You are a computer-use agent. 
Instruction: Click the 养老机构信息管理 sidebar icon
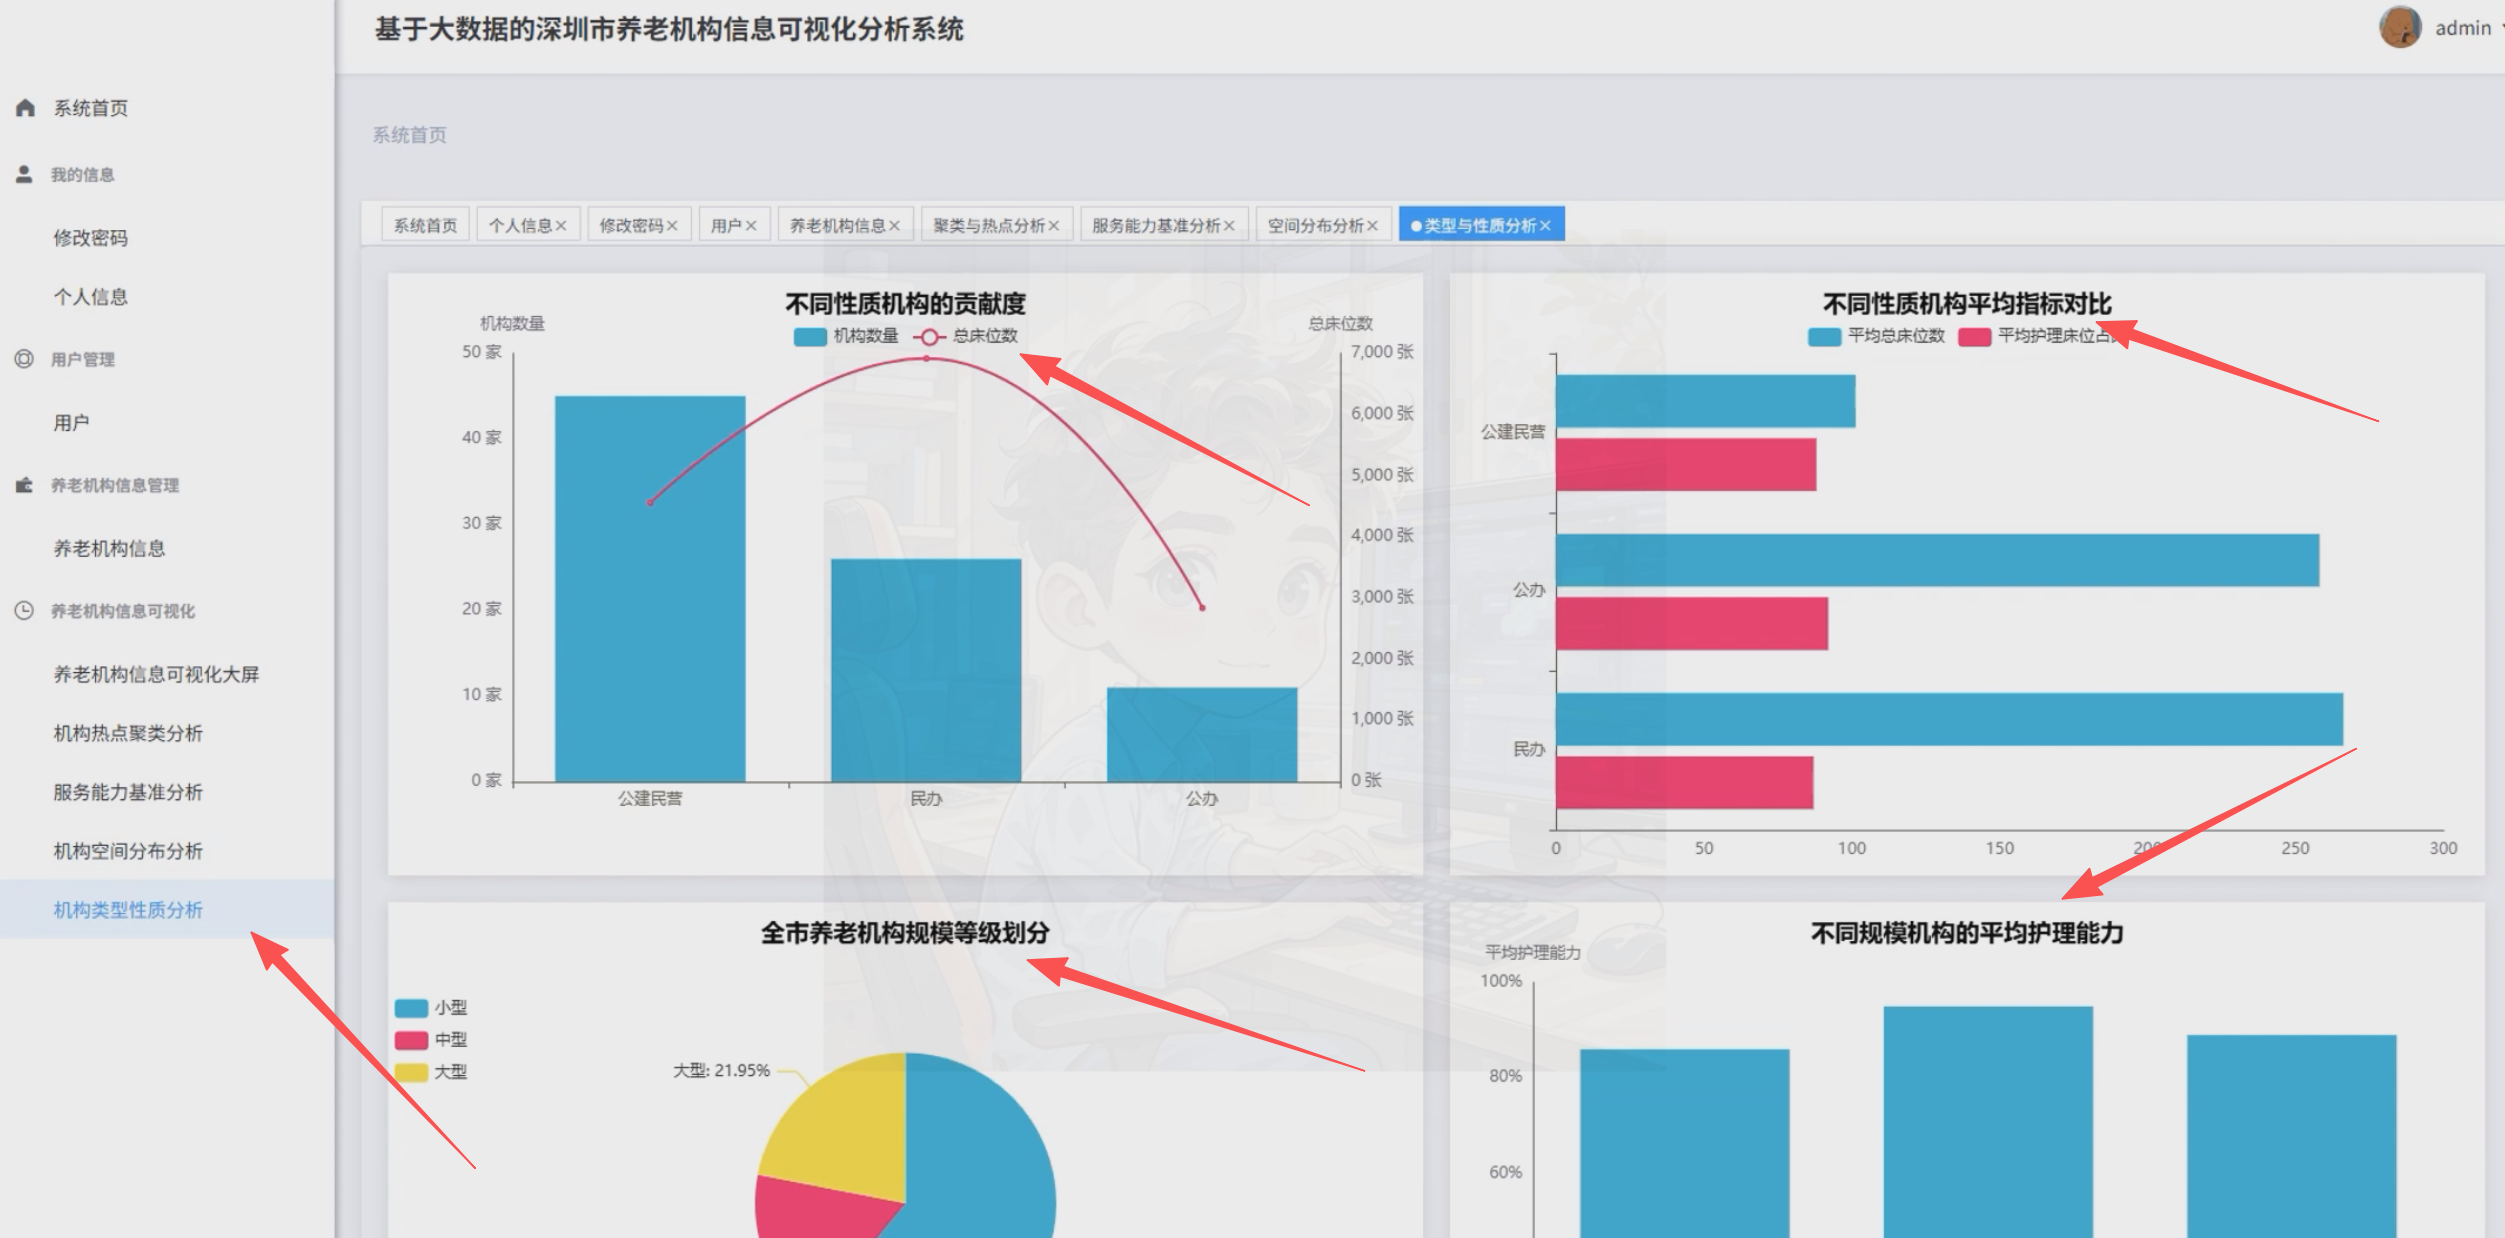tap(24, 485)
